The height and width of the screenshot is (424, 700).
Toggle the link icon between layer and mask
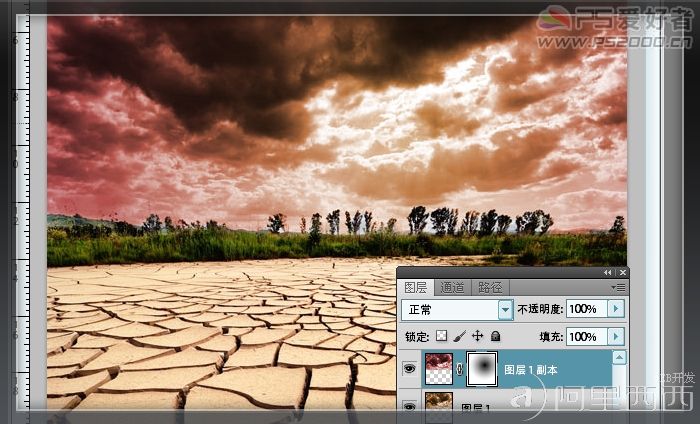pyautogui.click(x=459, y=369)
